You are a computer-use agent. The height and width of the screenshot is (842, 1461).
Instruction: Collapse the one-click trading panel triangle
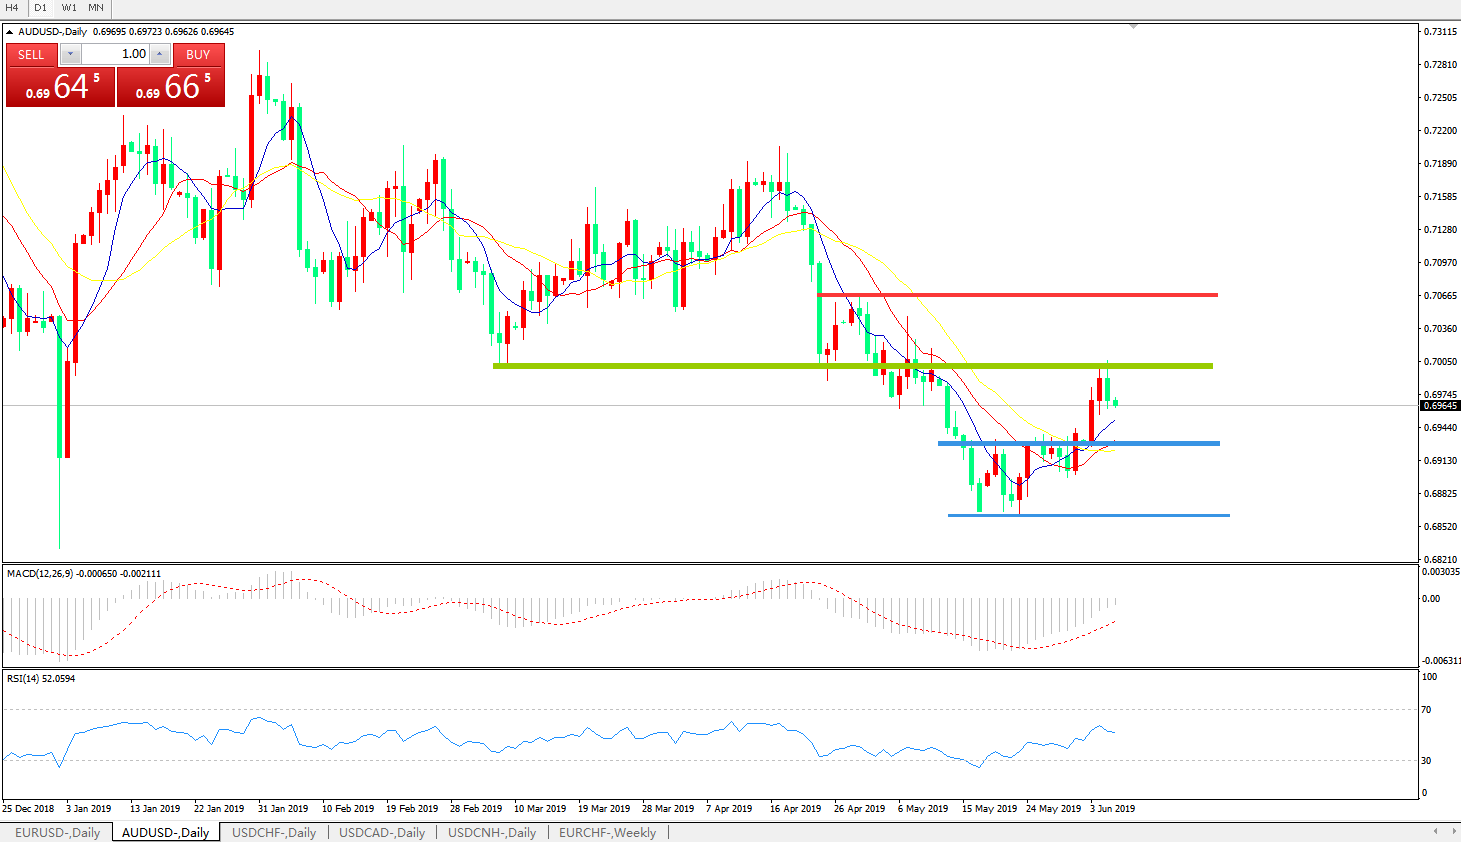[x=10, y=32]
